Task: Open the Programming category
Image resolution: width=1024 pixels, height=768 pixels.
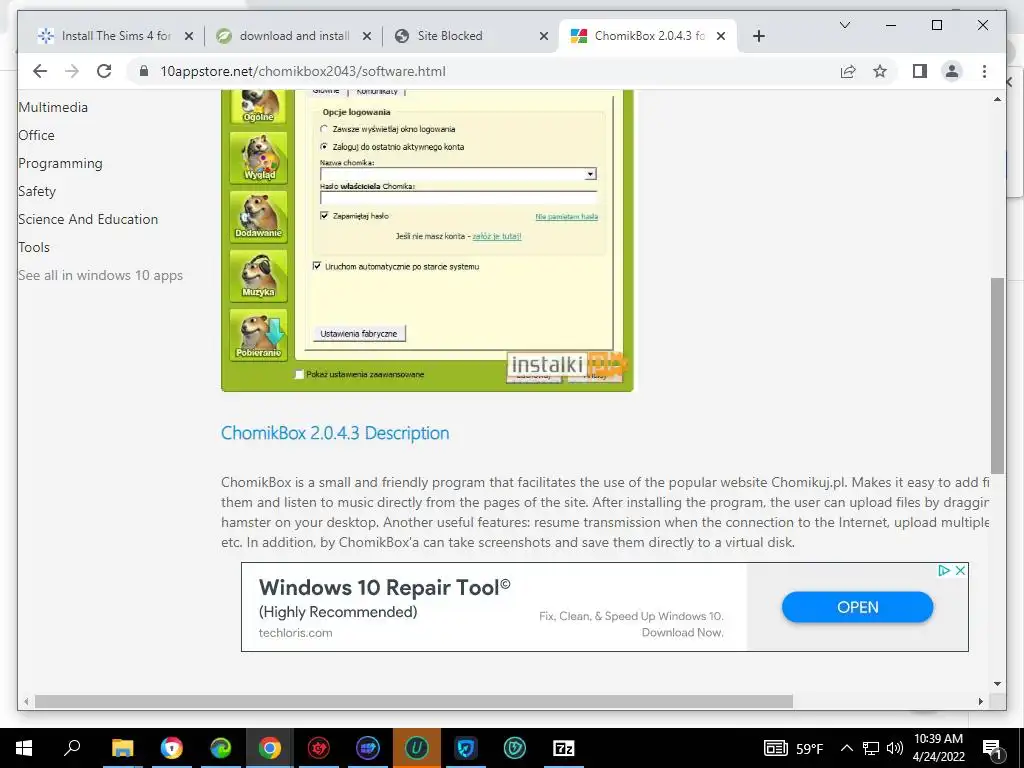Action: point(60,163)
